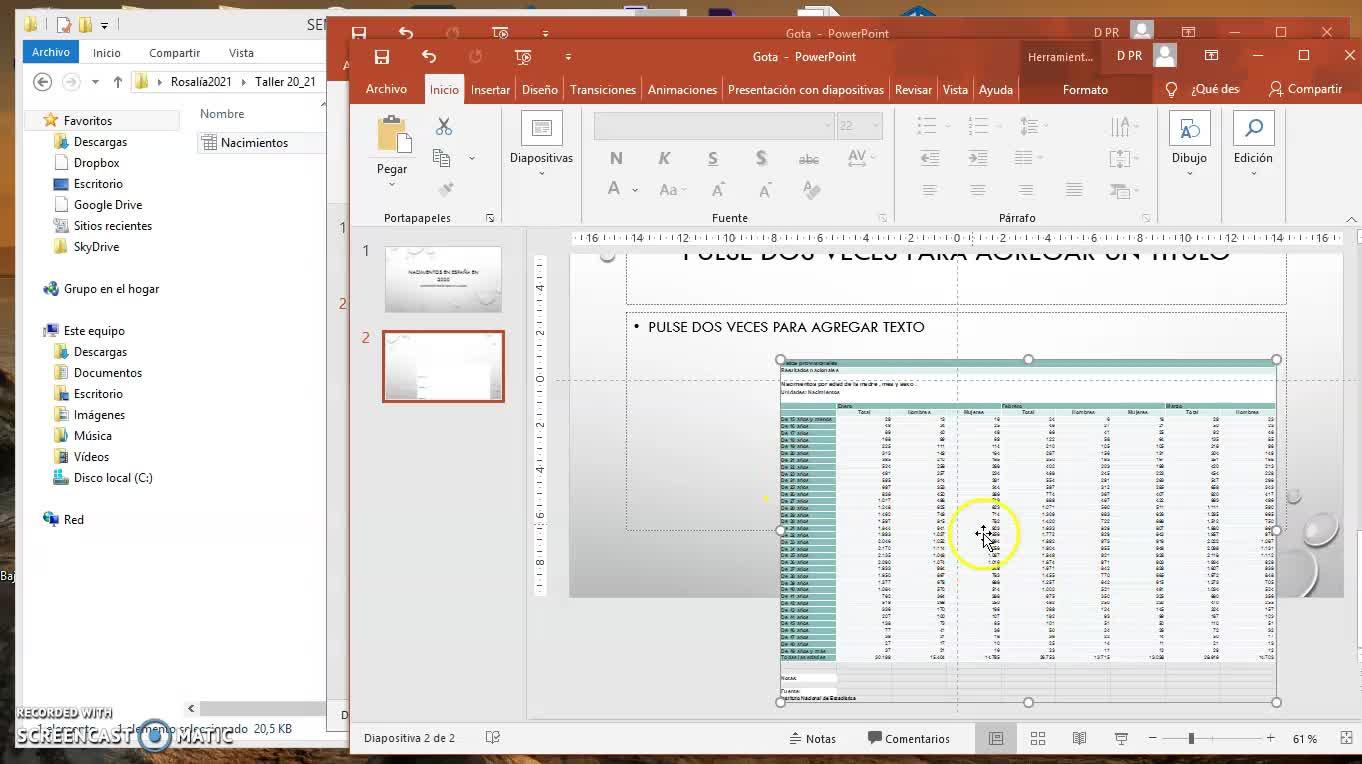Open the Insertar ribbon tab
1362x764 pixels.
point(490,90)
